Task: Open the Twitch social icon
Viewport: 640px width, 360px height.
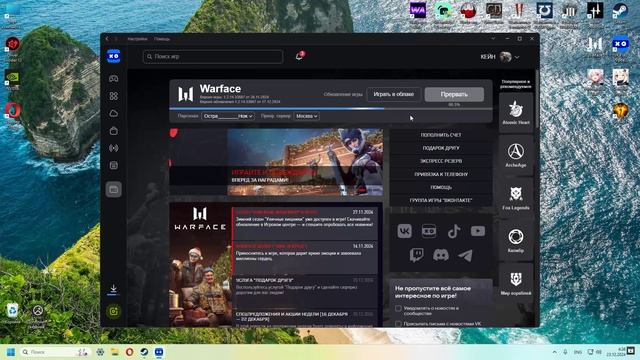Action: coord(416,255)
